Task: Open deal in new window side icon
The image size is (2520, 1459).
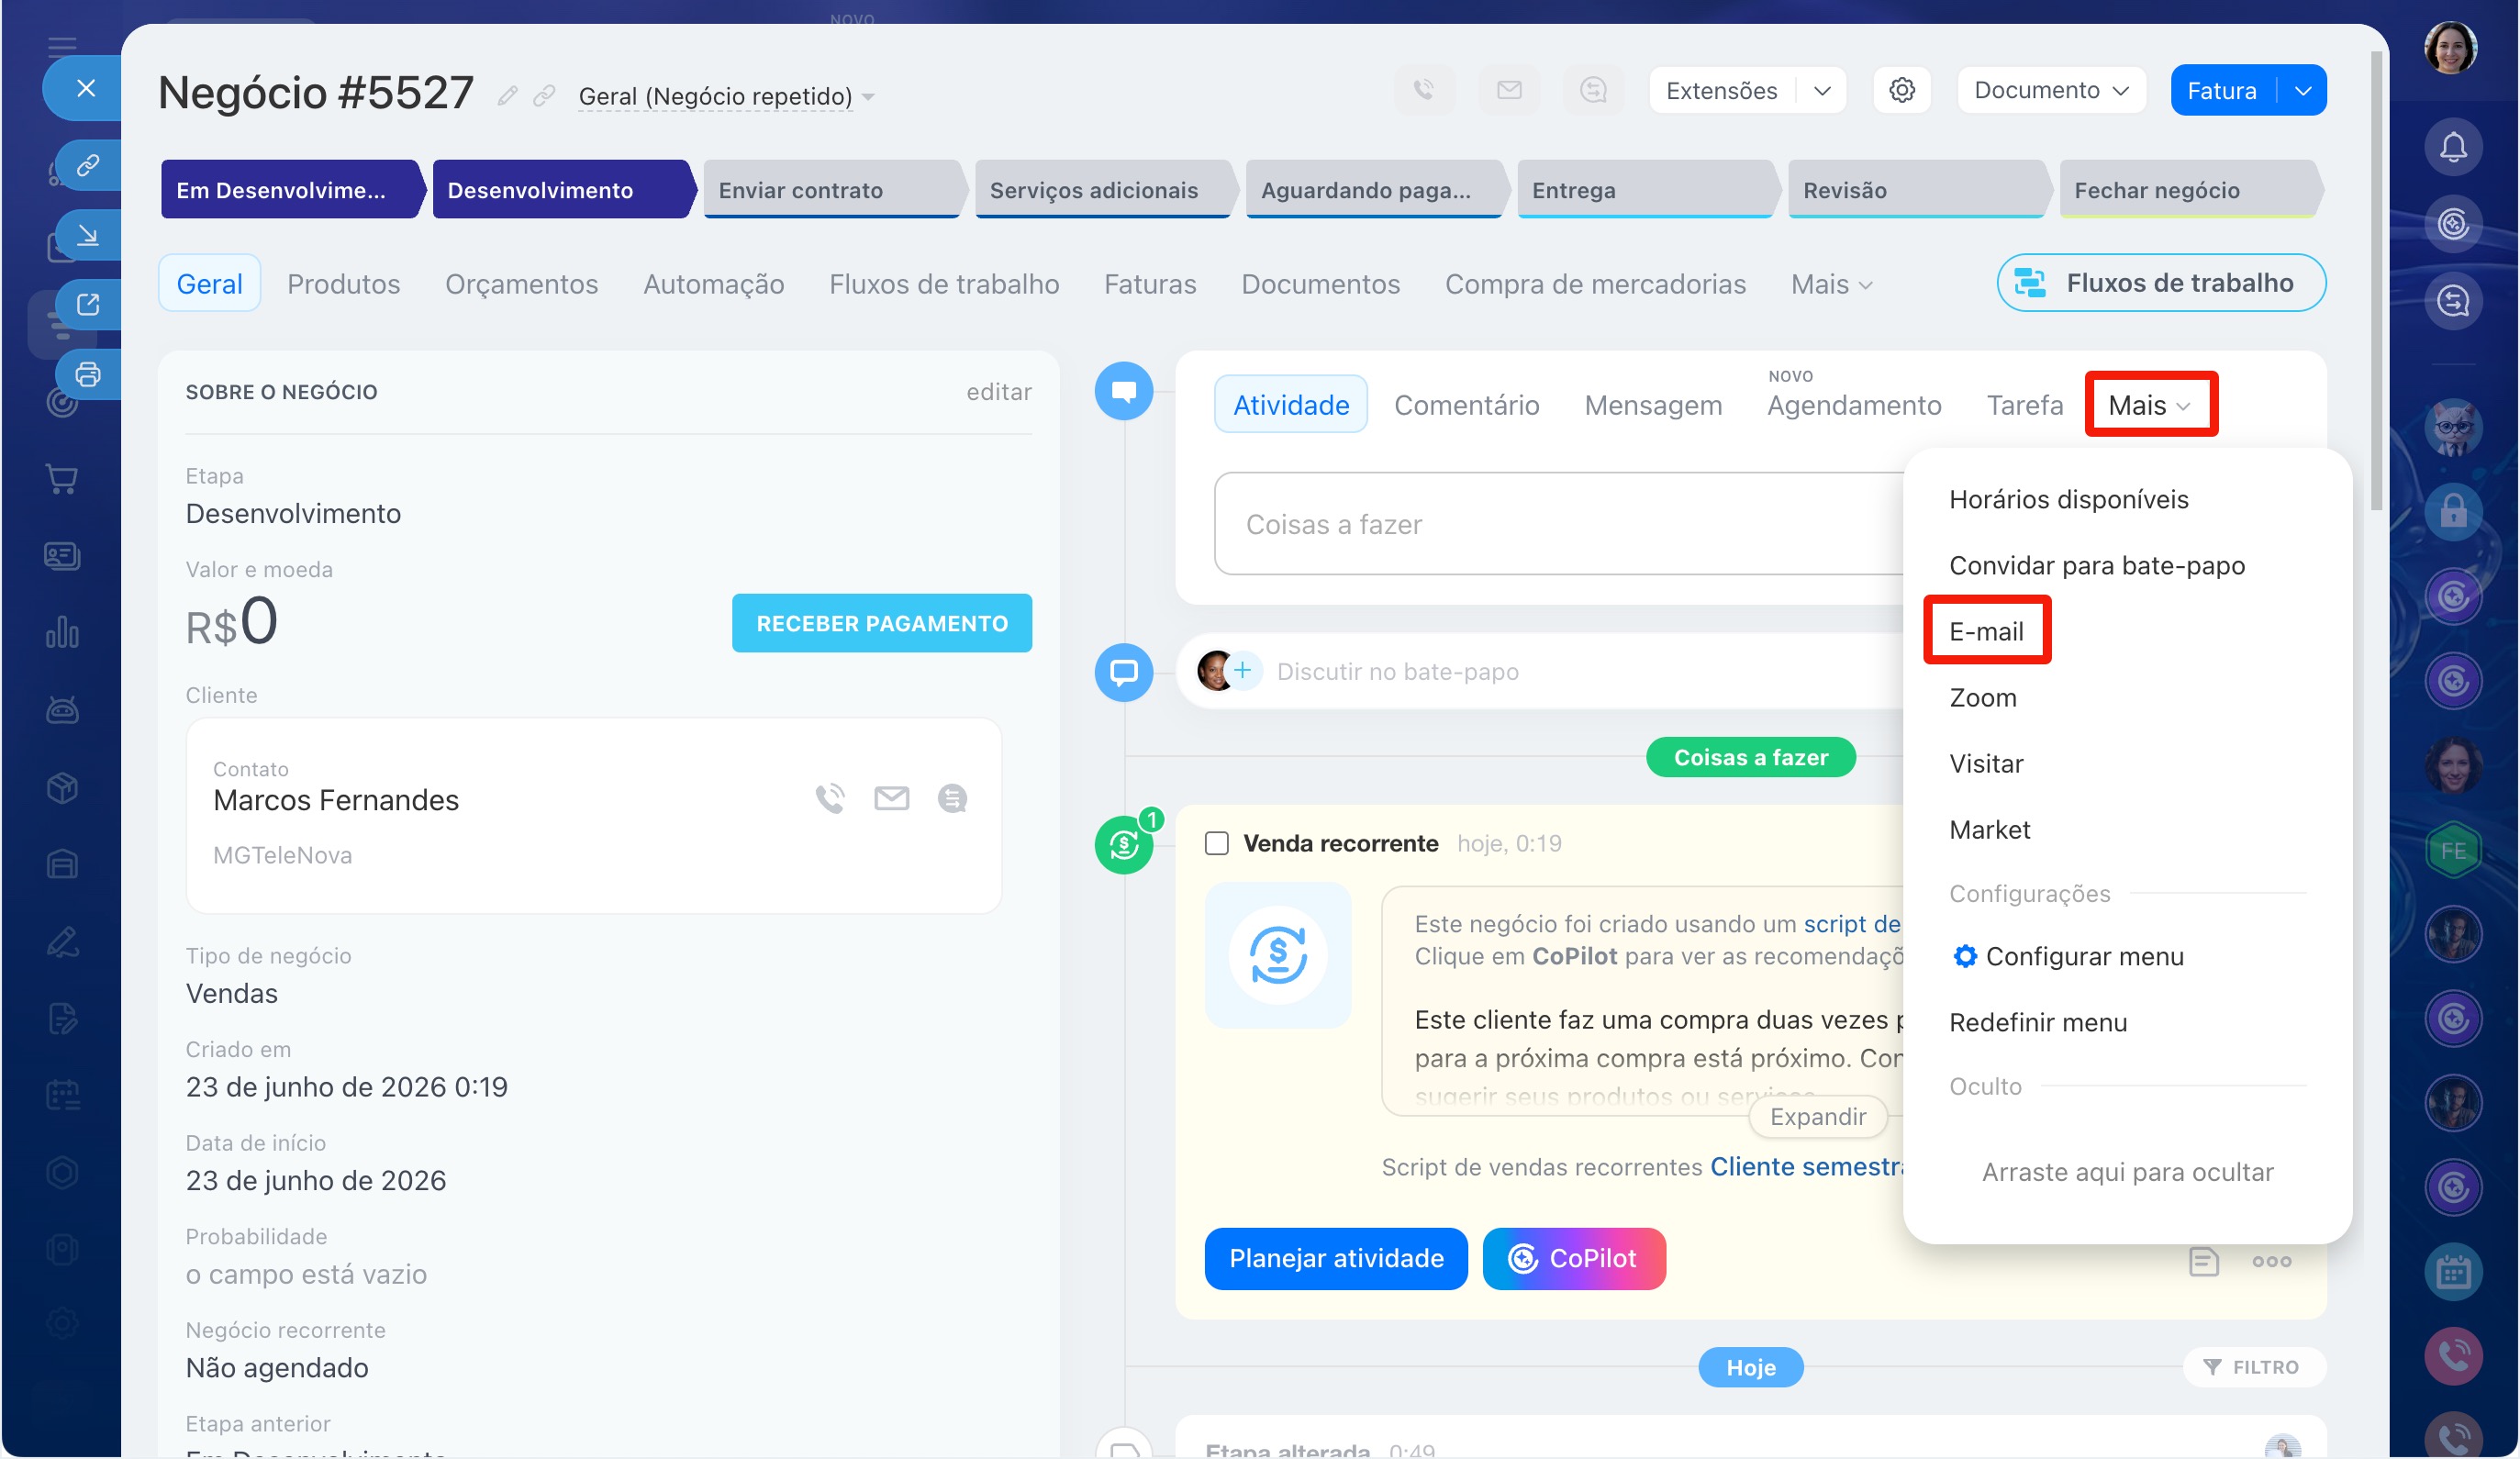Action: [x=88, y=305]
